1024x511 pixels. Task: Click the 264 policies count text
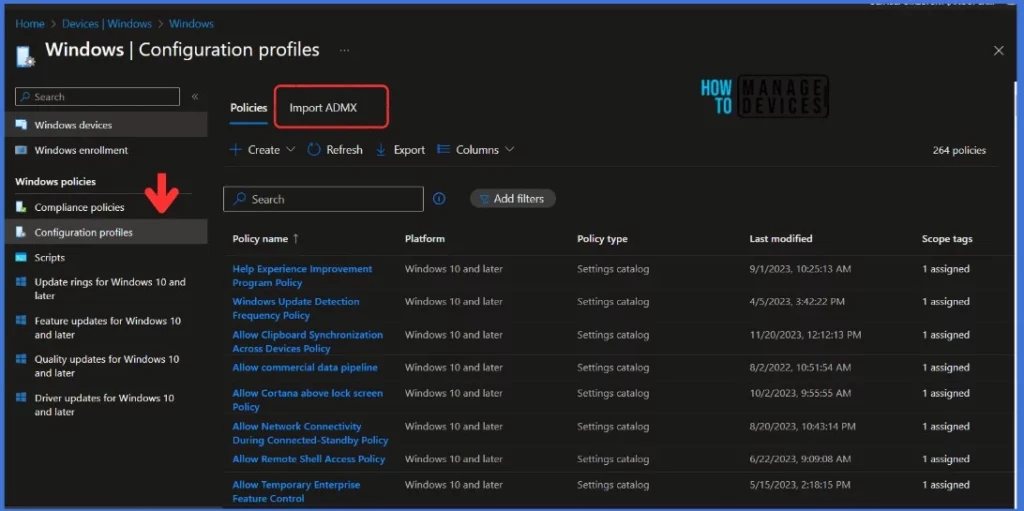(959, 150)
